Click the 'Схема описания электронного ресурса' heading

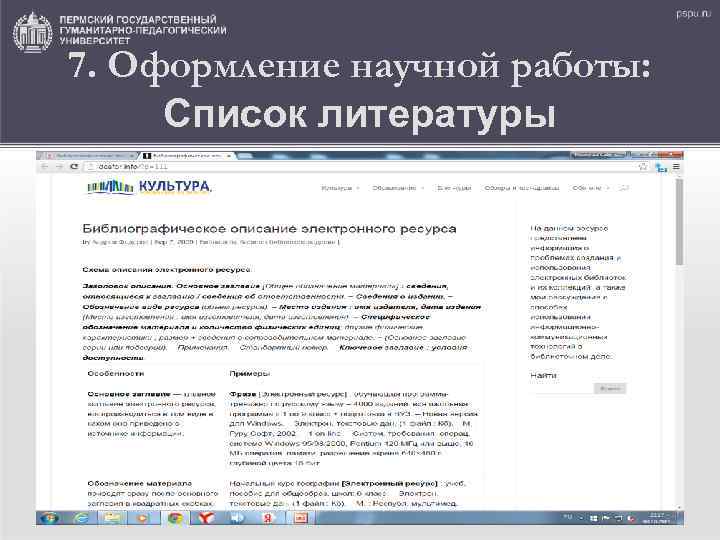pyautogui.click(x=167, y=270)
